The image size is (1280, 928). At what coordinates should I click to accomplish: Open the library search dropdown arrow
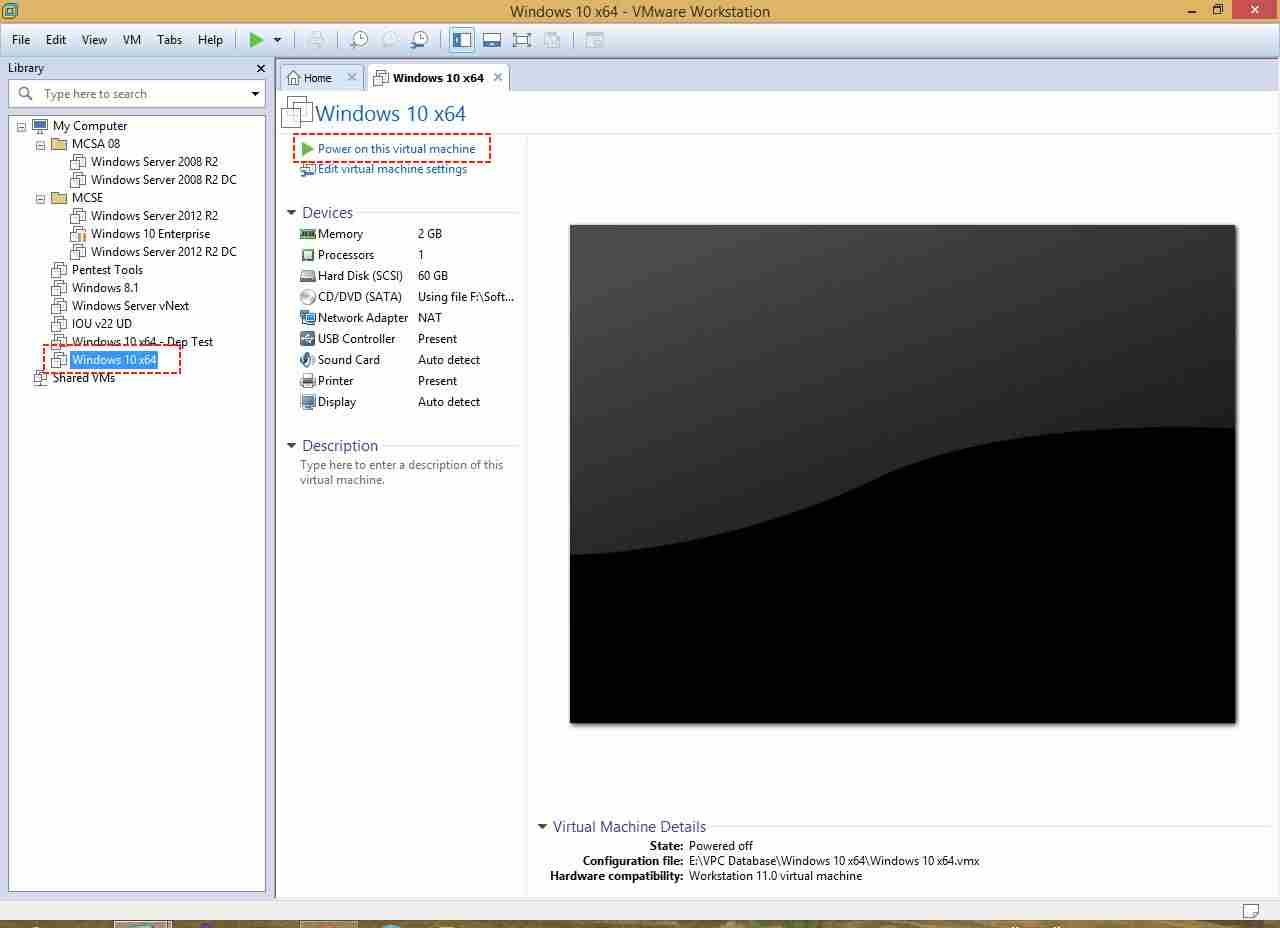tap(255, 94)
